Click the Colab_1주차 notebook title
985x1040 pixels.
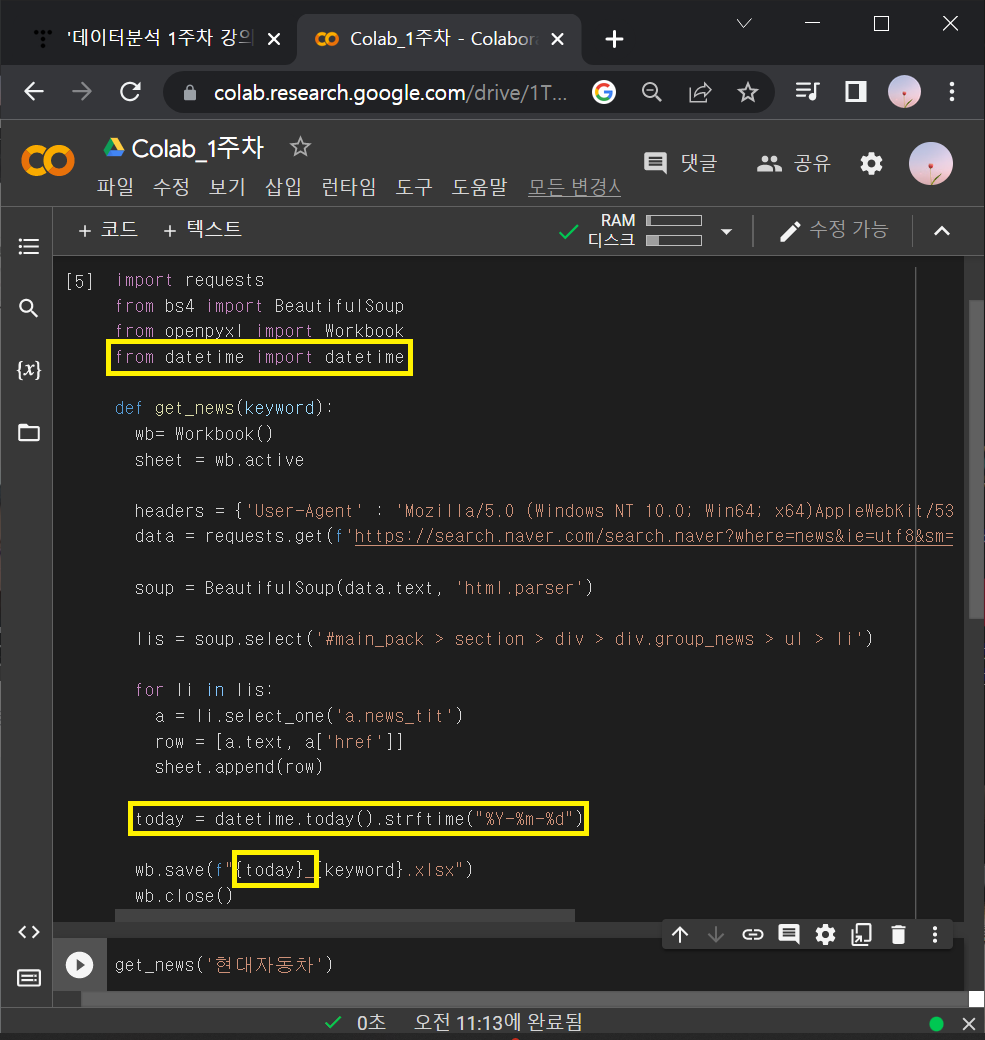tap(198, 148)
